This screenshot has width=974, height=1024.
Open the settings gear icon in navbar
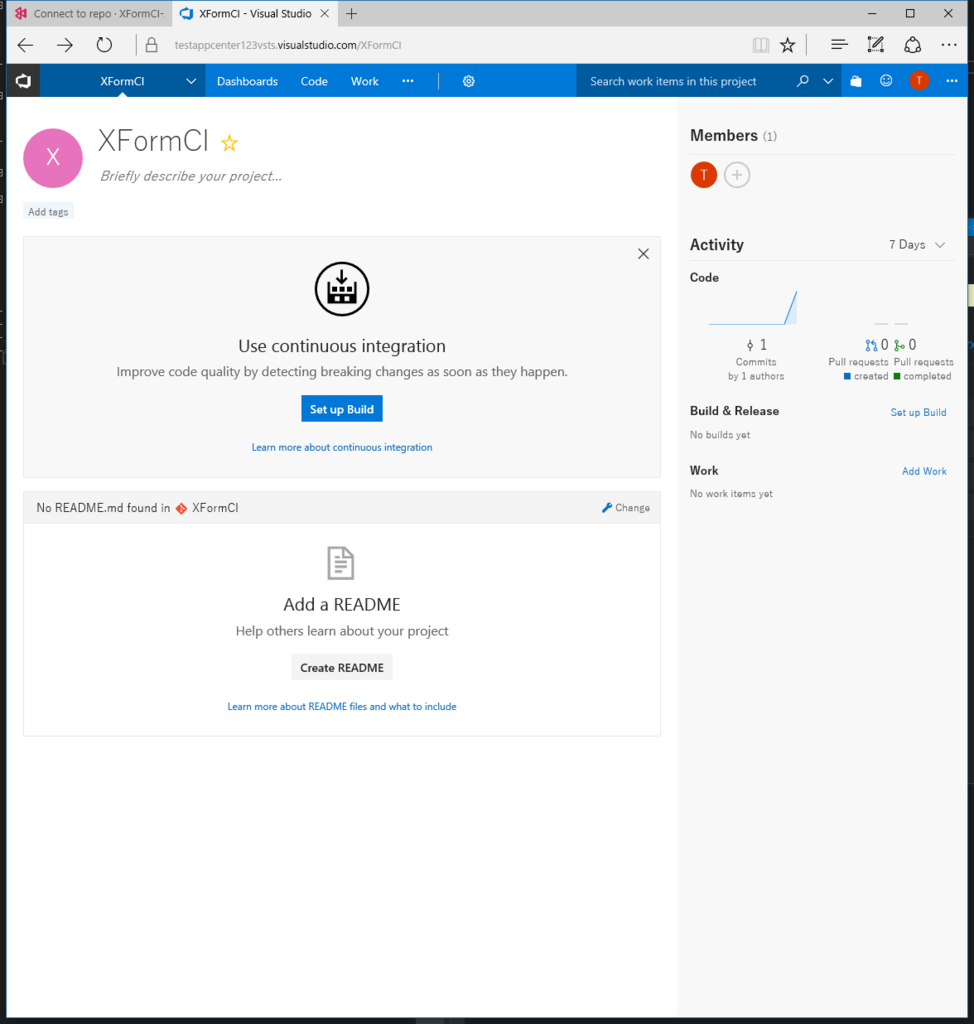468,82
